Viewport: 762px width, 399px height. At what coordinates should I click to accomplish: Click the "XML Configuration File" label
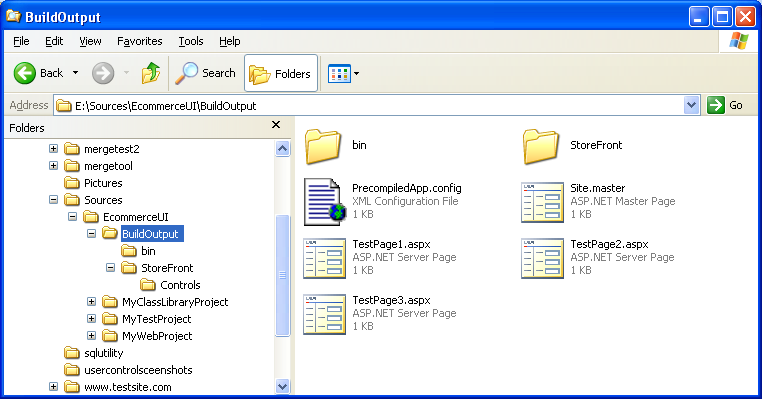(x=405, y=201)
